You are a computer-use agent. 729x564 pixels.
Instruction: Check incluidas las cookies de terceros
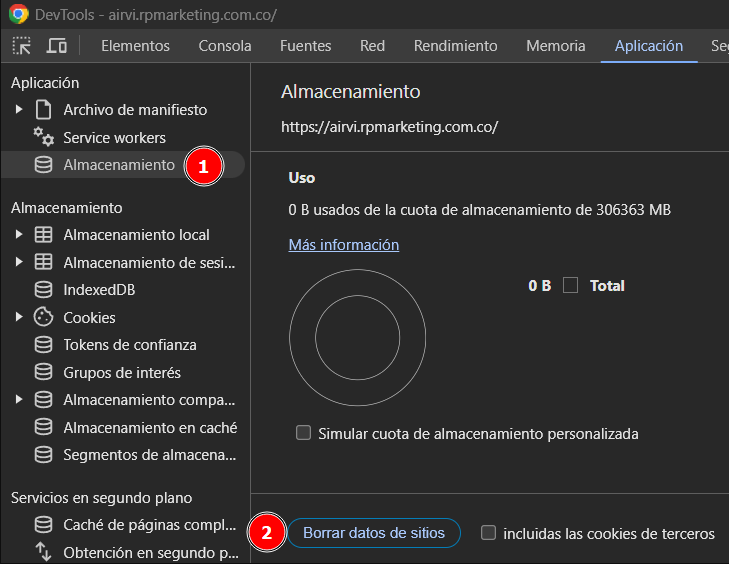point(488,533)
